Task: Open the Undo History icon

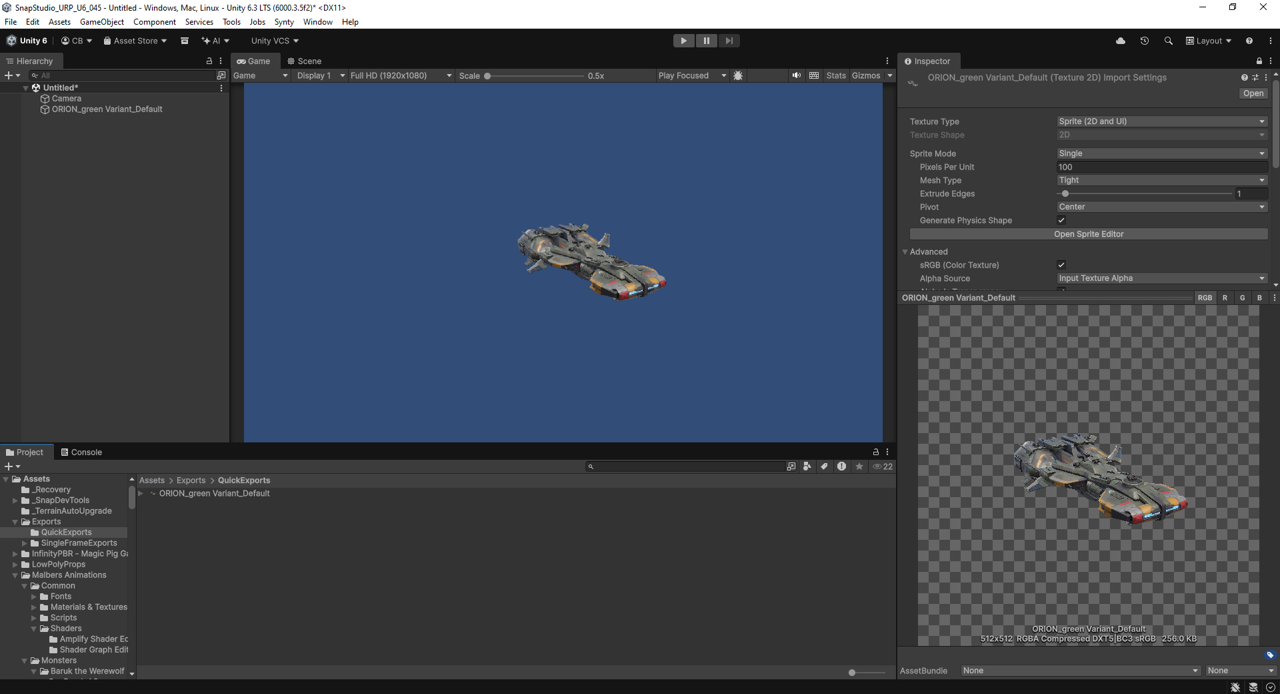Action: coord(1144,41)
